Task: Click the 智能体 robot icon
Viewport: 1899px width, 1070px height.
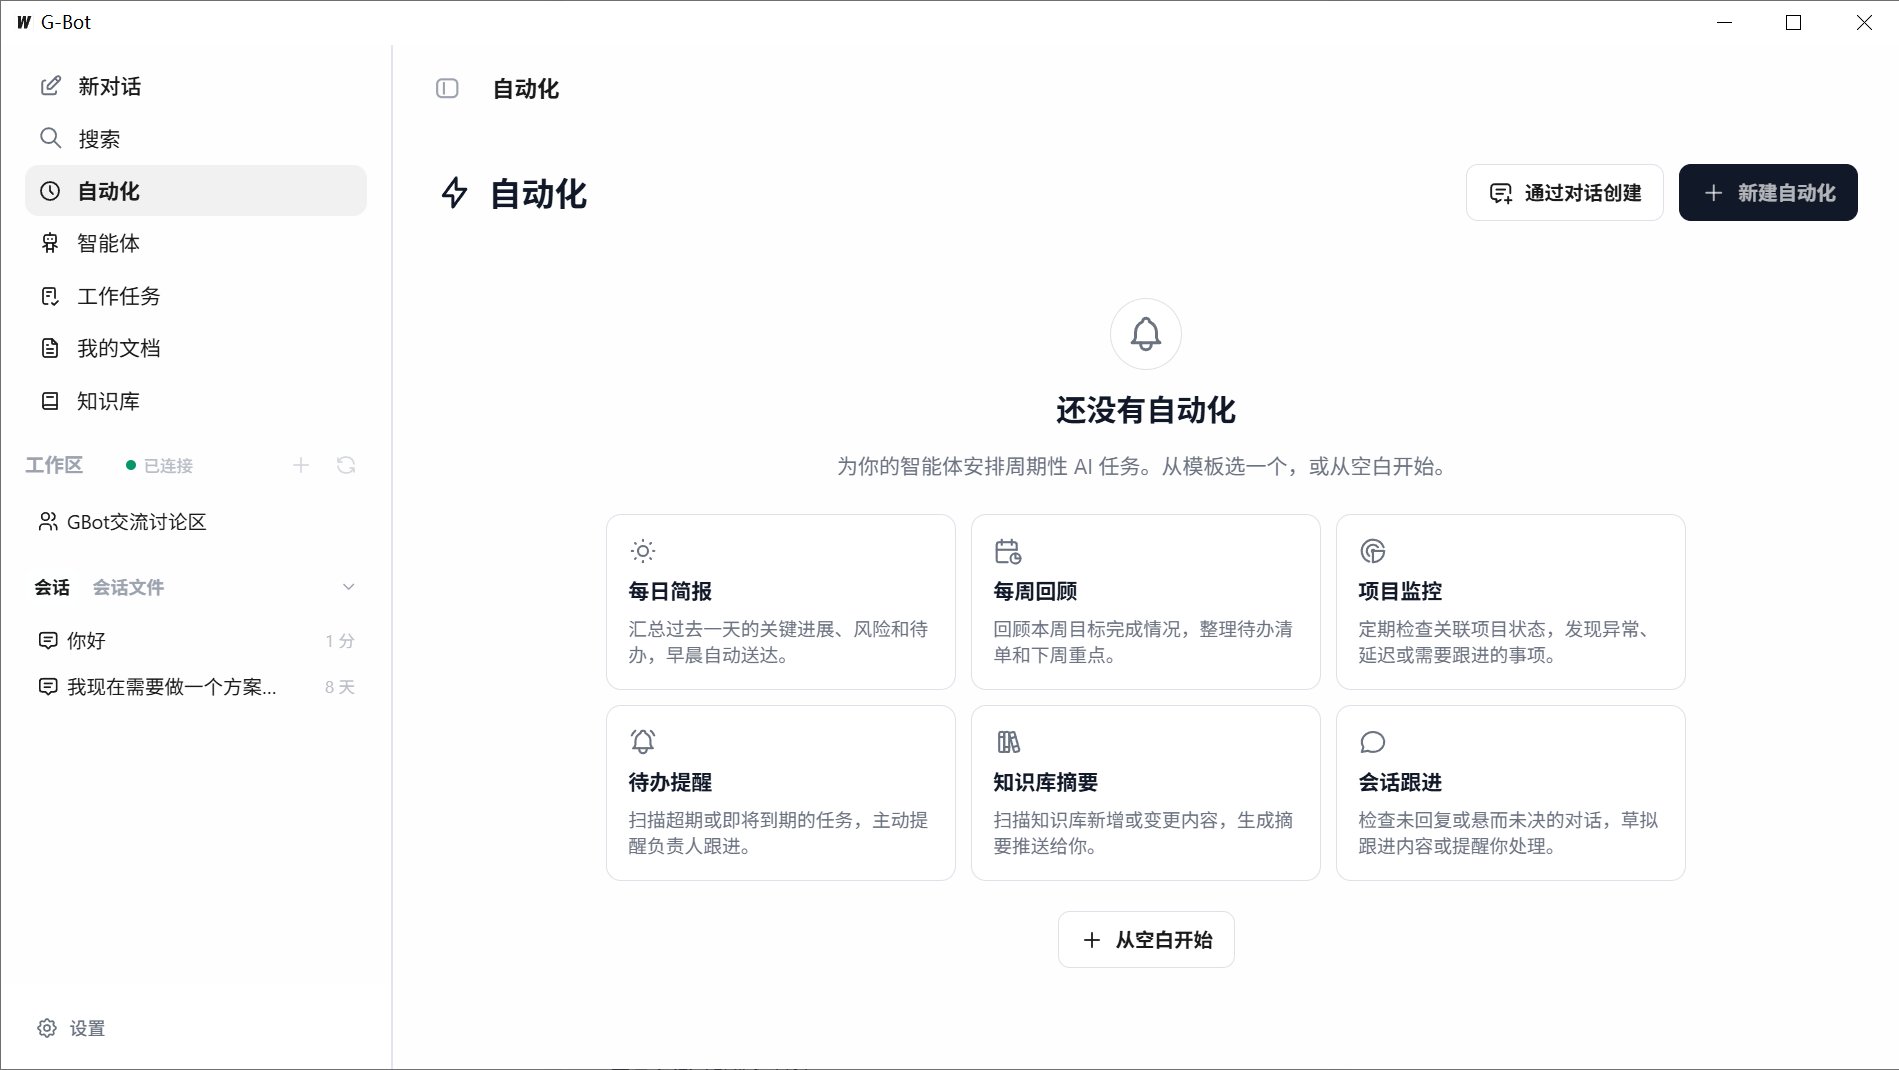Action: [50, 243]
